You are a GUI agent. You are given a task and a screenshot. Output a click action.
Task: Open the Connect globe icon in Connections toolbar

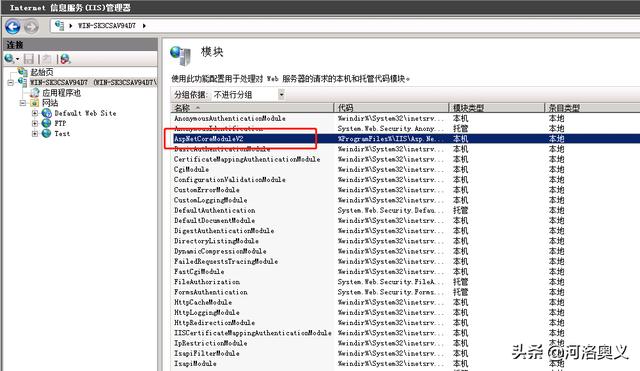(x=9, y=59)
